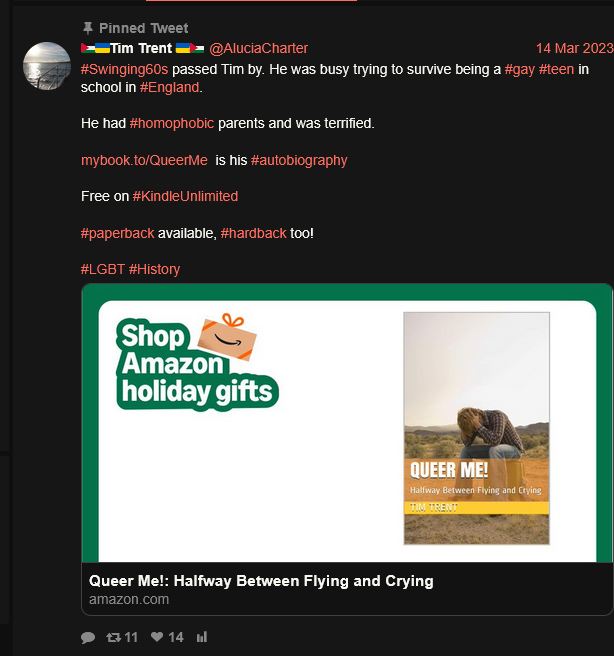The height and width of the screenshot is (656, 614).
Task: Open the #homophobic hashtag
Action: 172,123
